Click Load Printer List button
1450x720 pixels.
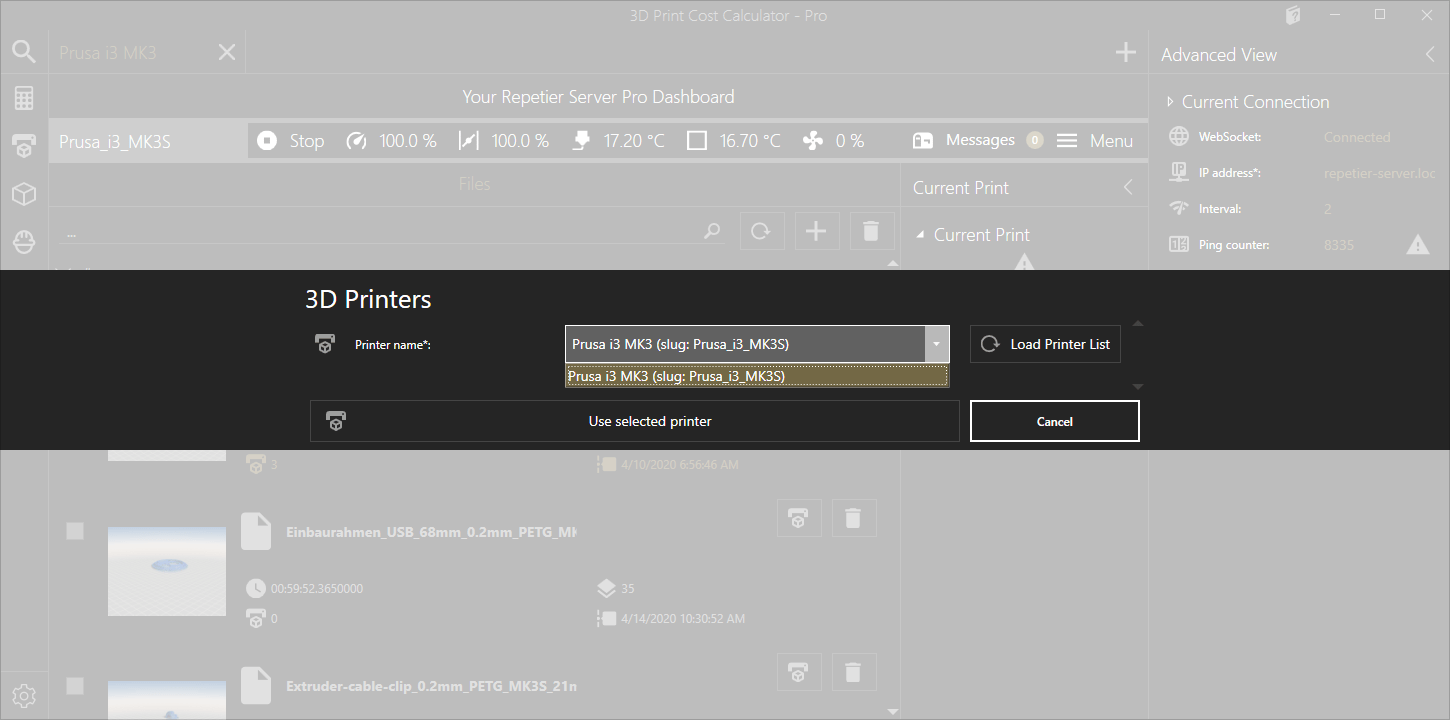tap(1045, 344)
